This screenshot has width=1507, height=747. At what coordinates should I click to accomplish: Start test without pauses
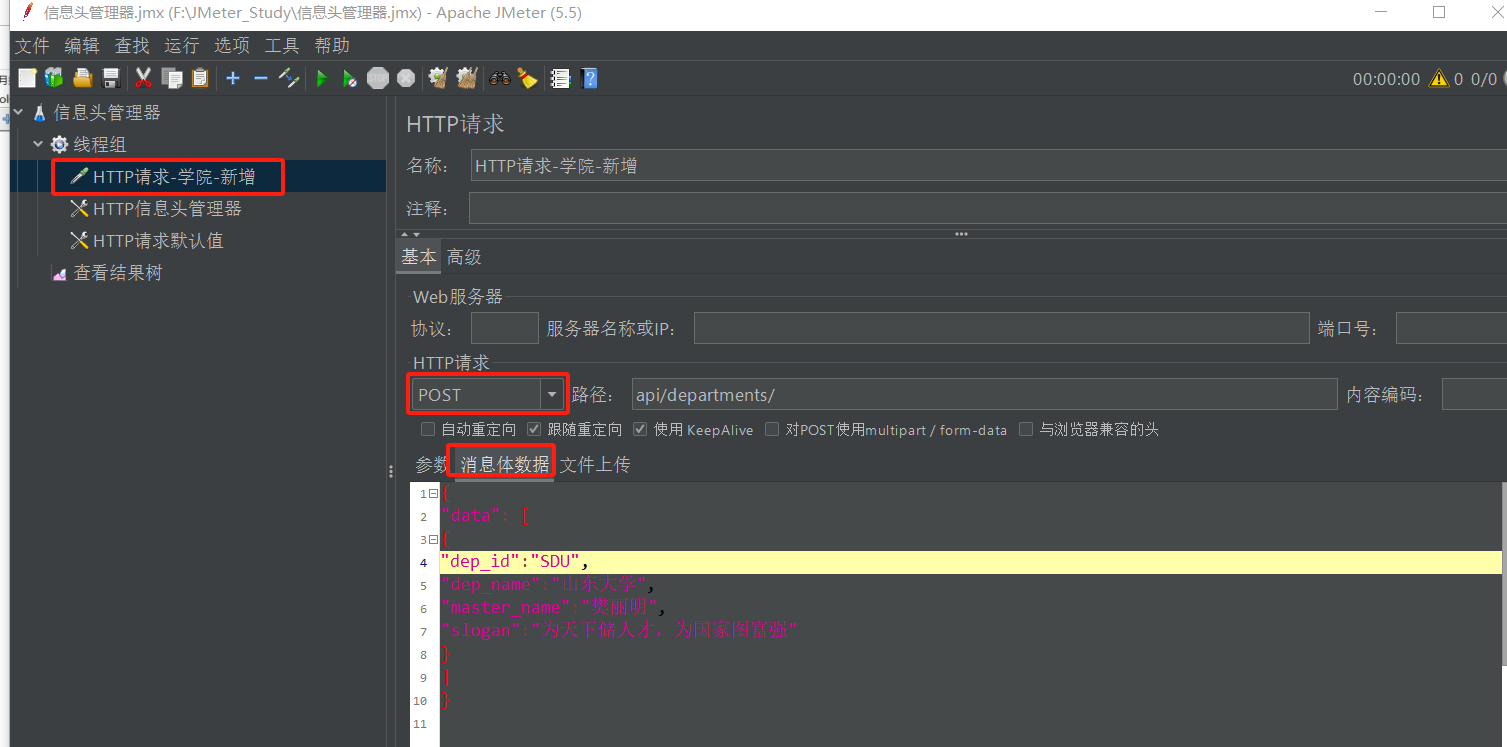tap(349, 78)
